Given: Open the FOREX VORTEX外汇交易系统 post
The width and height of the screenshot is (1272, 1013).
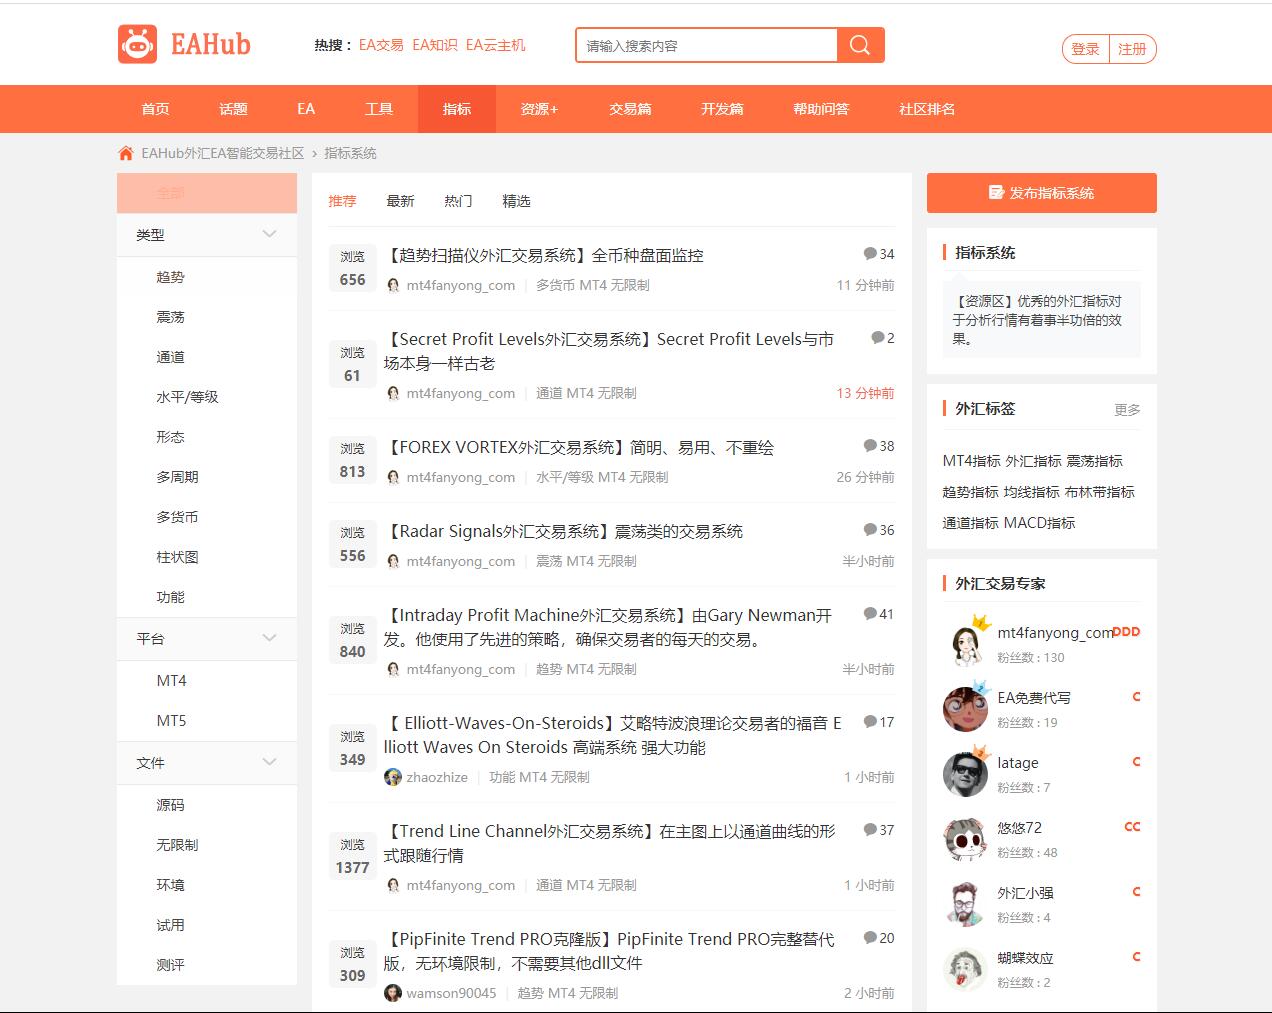Looking at the screenshot, I should coord(580,447).
